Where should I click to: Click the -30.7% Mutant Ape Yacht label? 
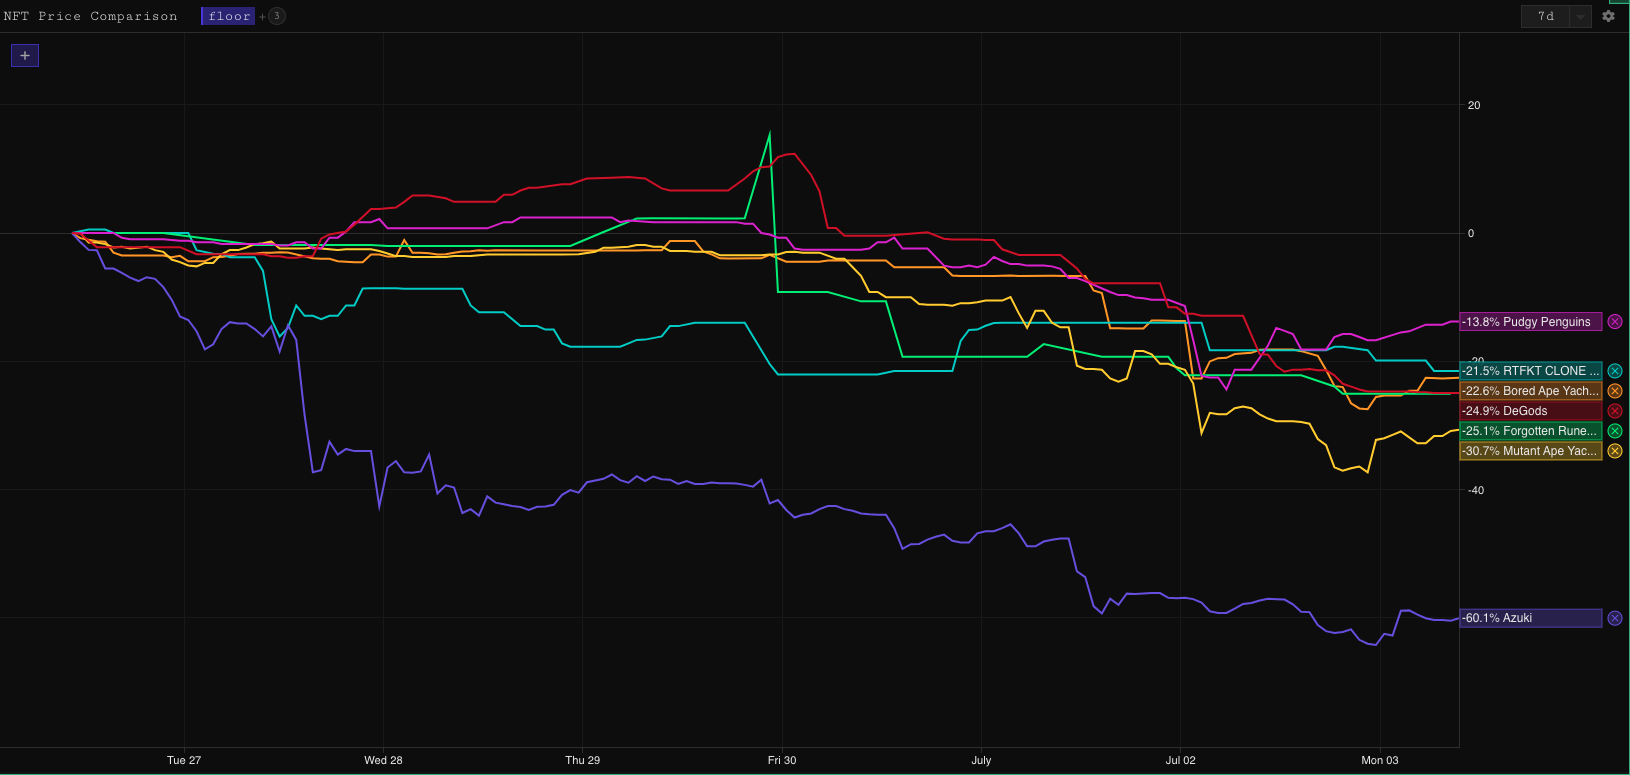coord(1531,451)
